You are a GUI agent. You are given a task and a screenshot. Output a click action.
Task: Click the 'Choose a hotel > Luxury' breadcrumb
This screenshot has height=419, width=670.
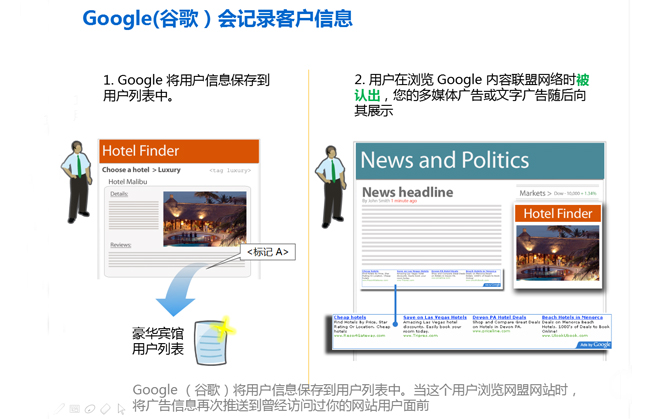click(141, 170)
